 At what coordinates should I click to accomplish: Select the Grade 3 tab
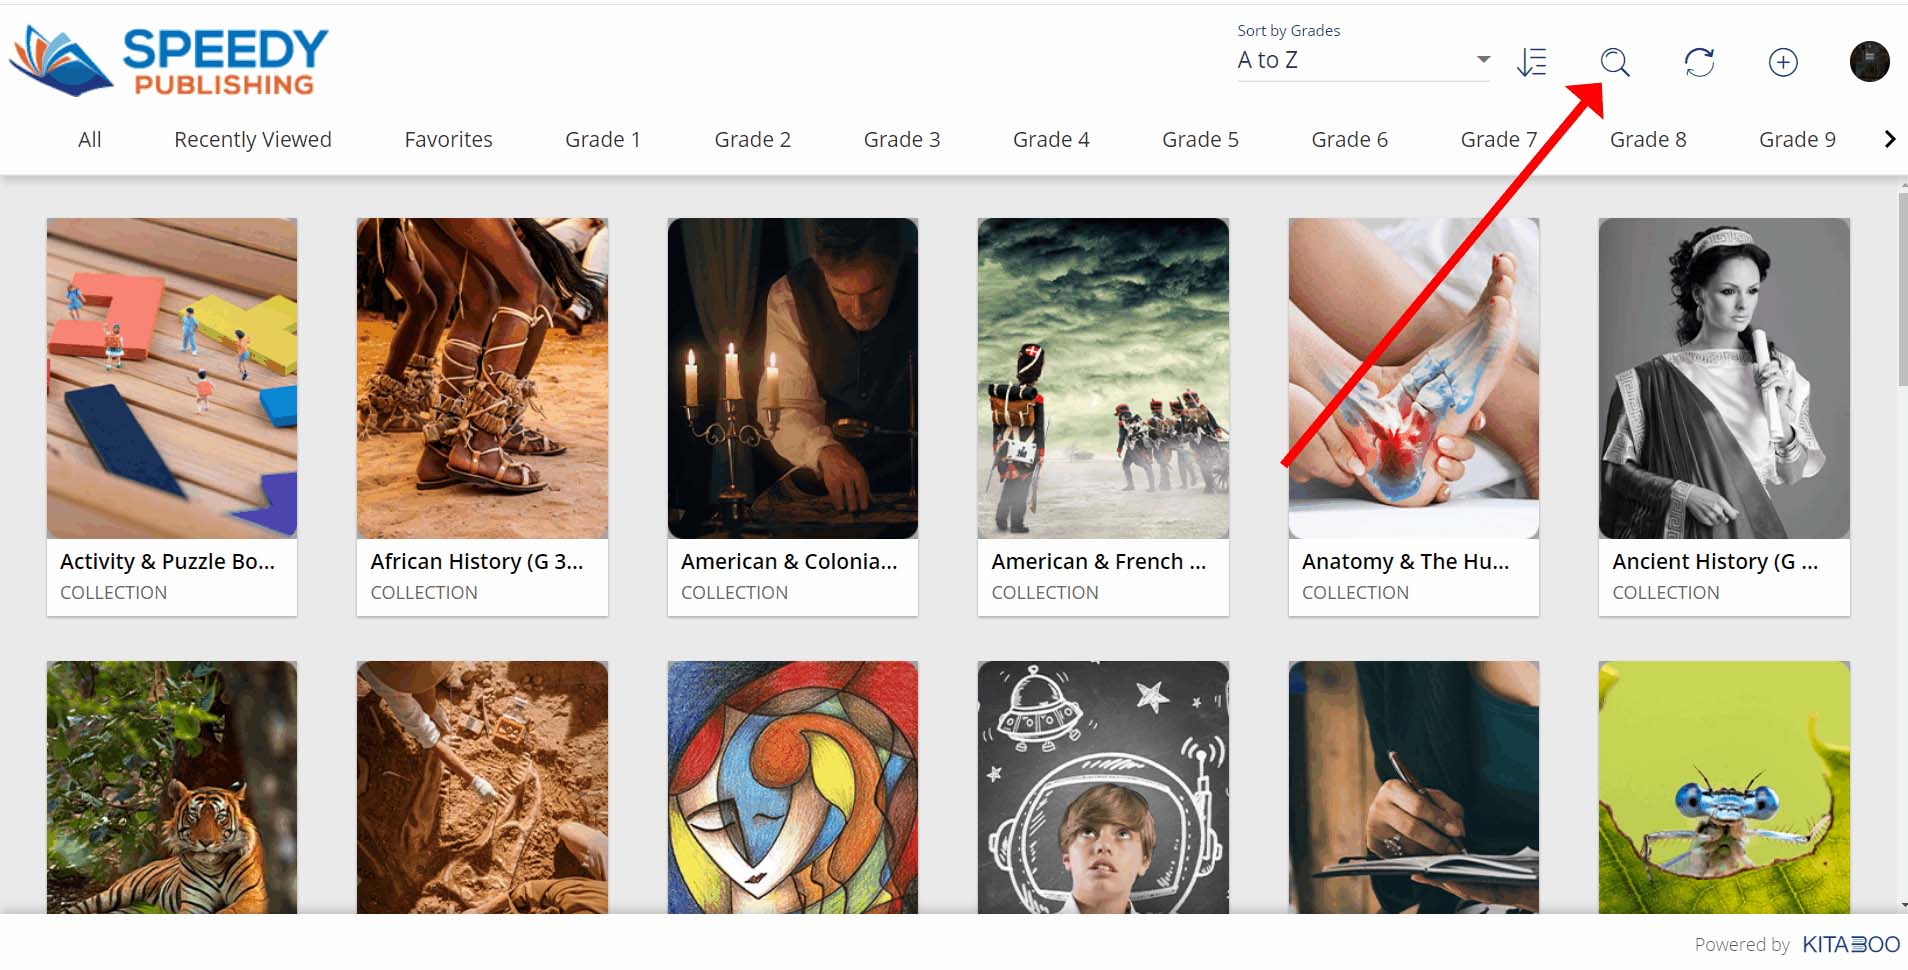[902, 139]
